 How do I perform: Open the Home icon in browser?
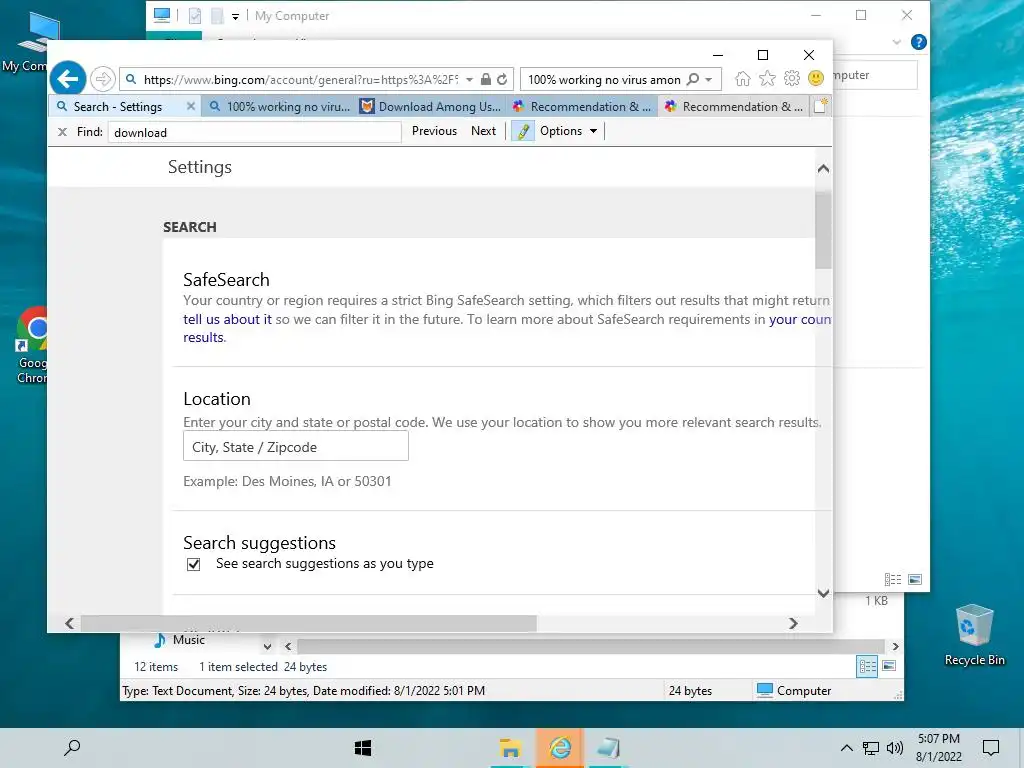tap(743, 79)
